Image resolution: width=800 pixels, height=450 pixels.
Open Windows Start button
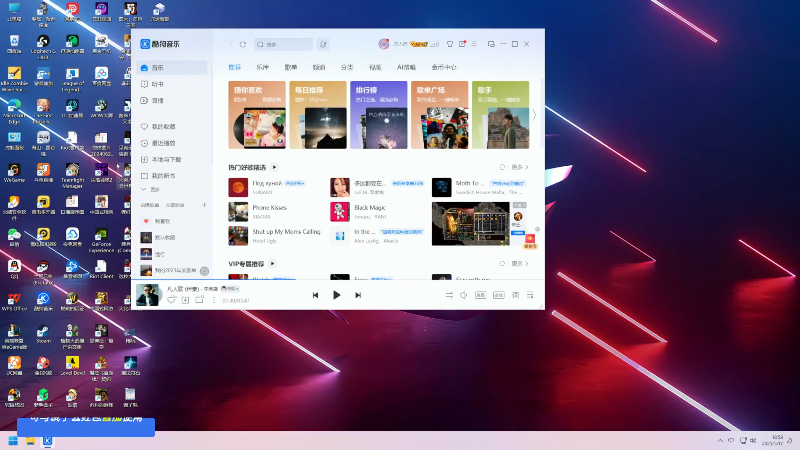pyautogui.click(x=13, y=441)
